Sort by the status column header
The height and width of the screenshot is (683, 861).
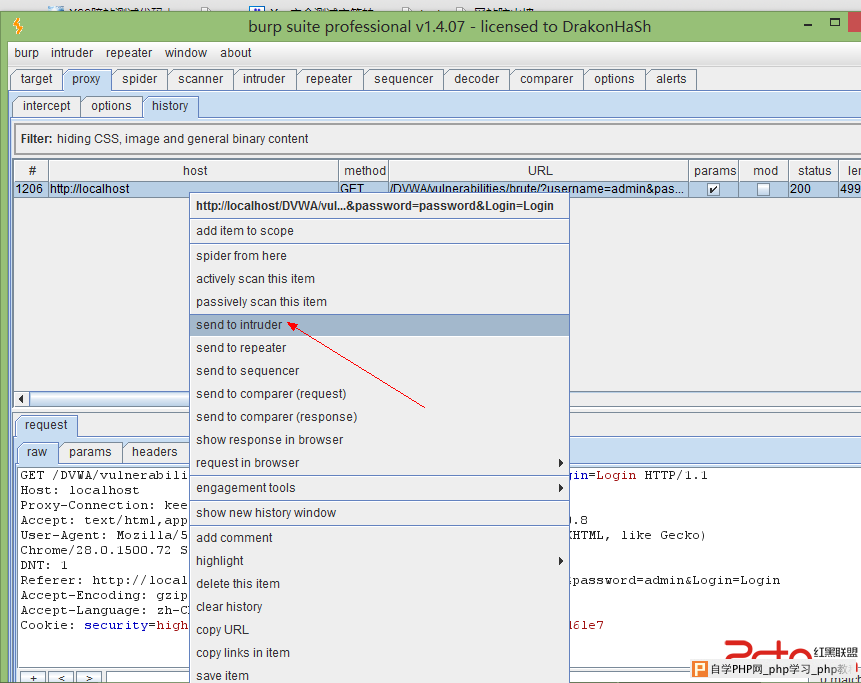click(x=814, y=171)
